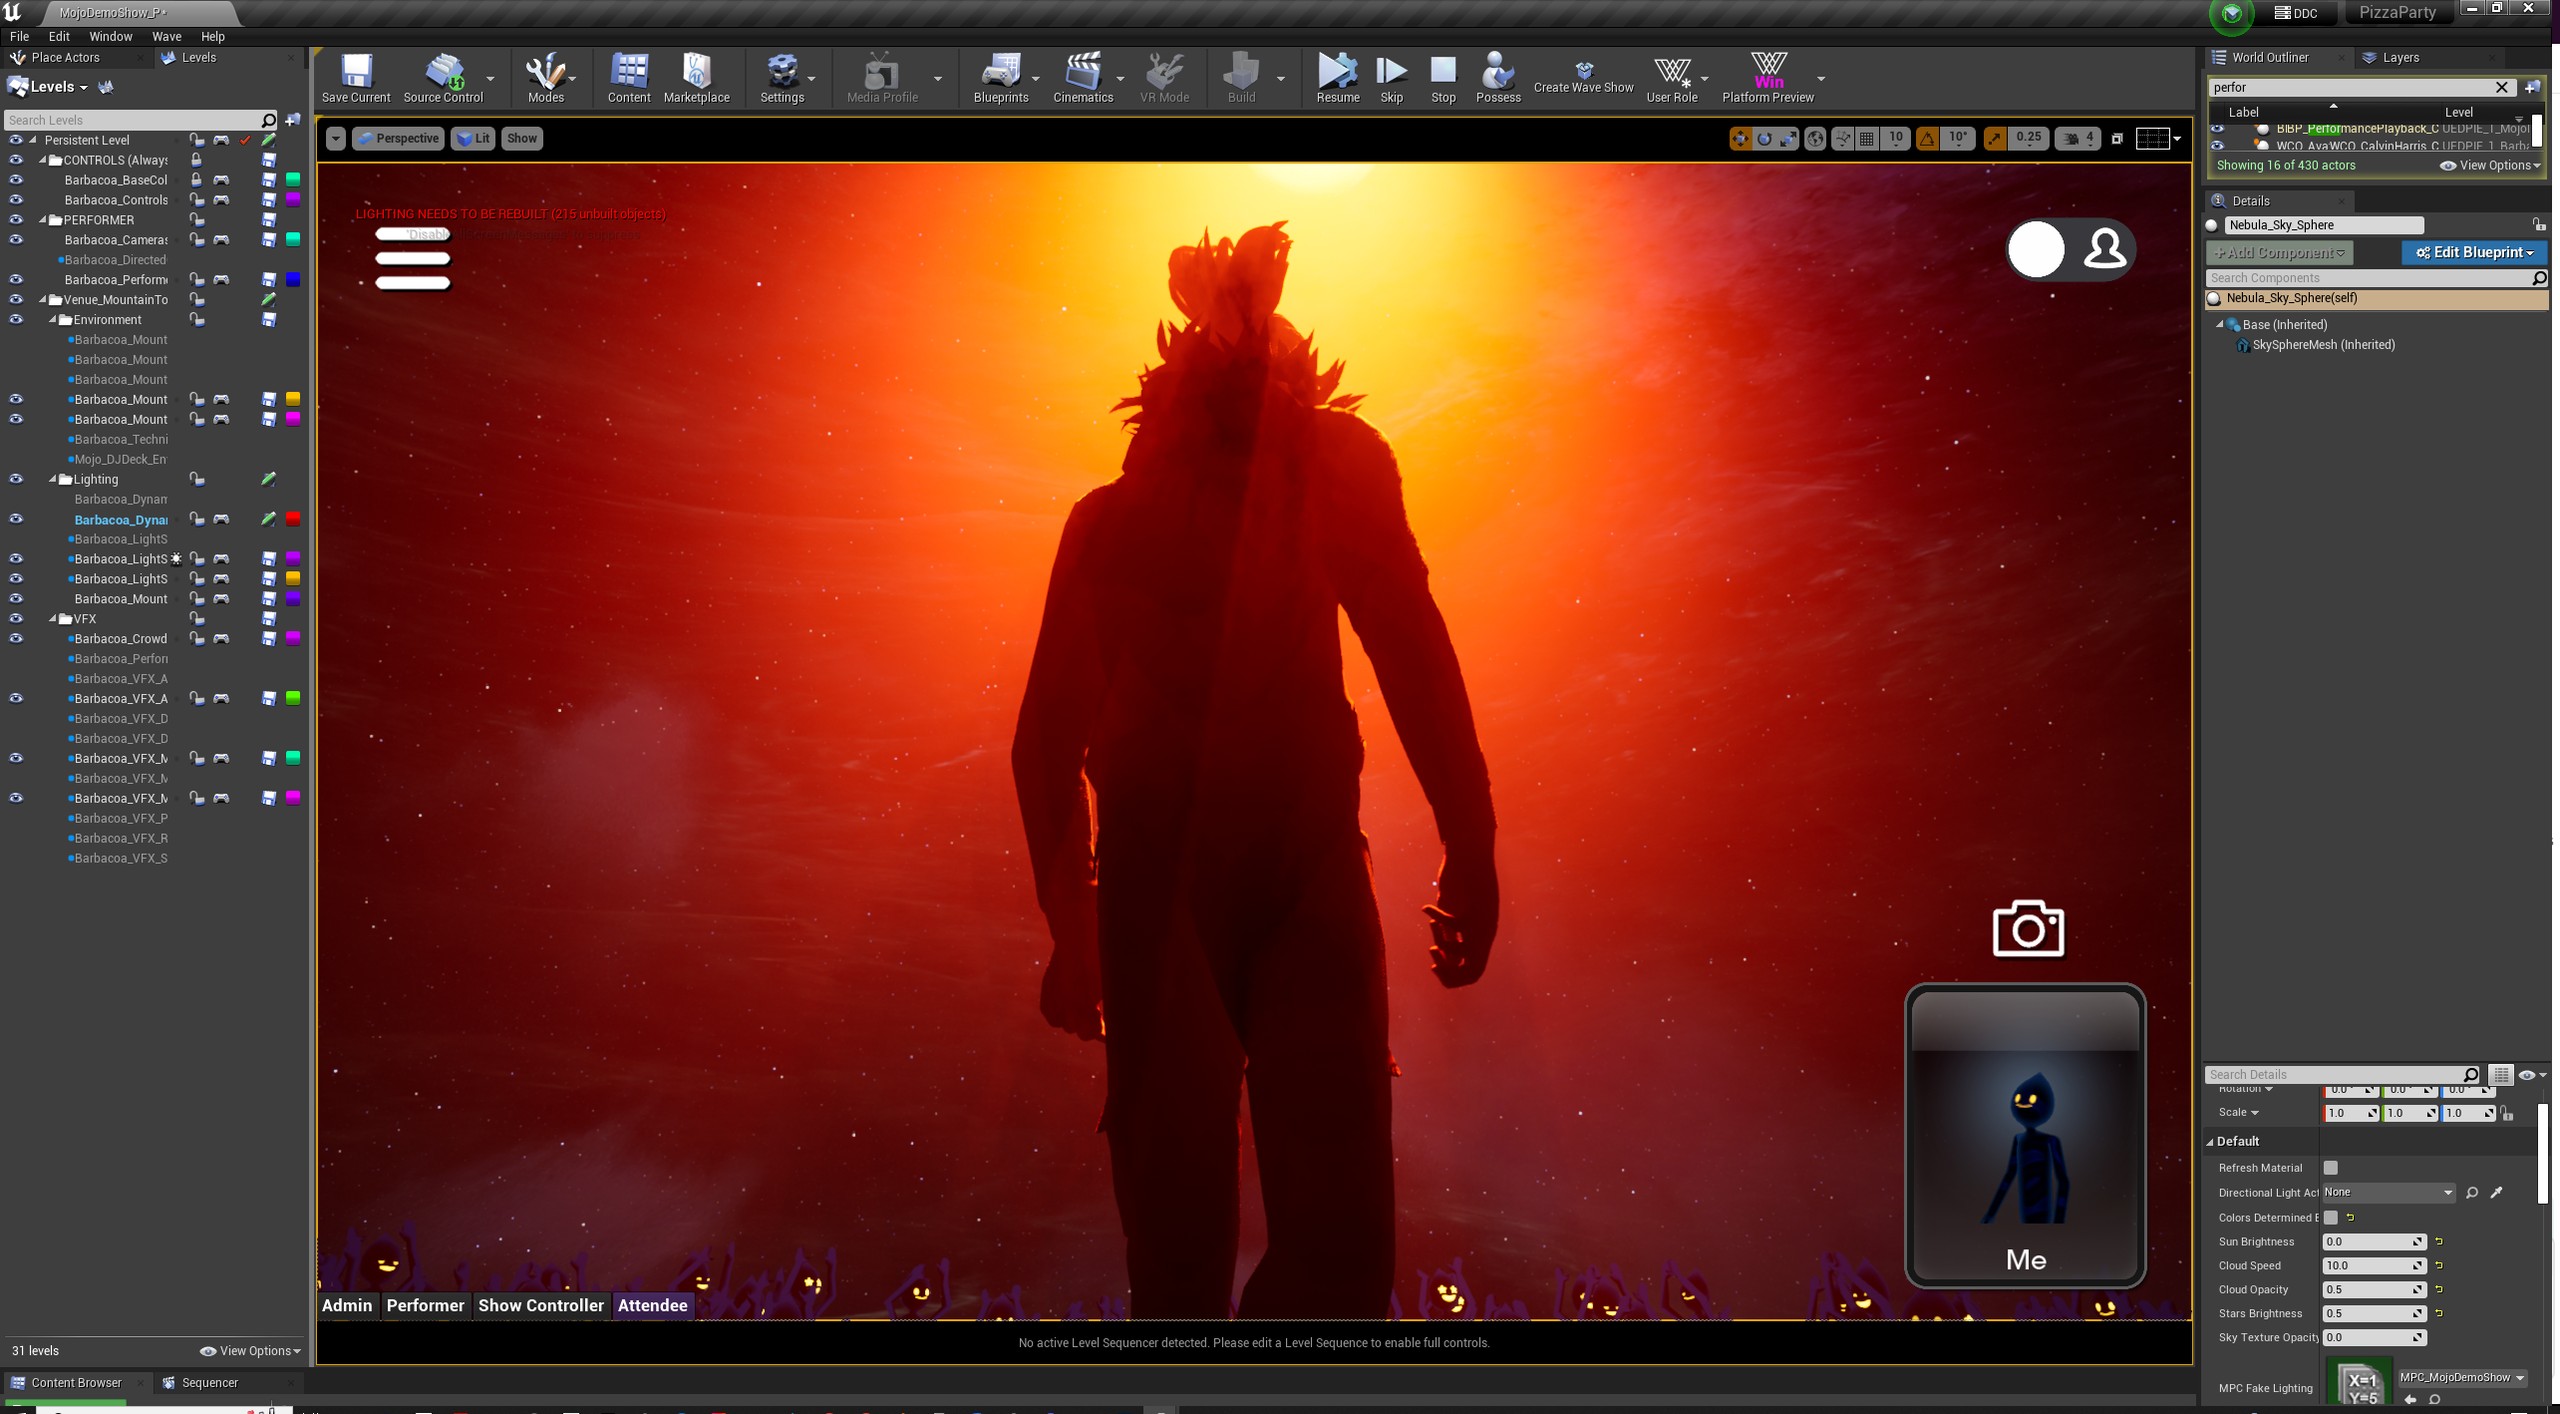Open Source Control toolbar icon
2560x1414 pixels.
coord(443,78)
